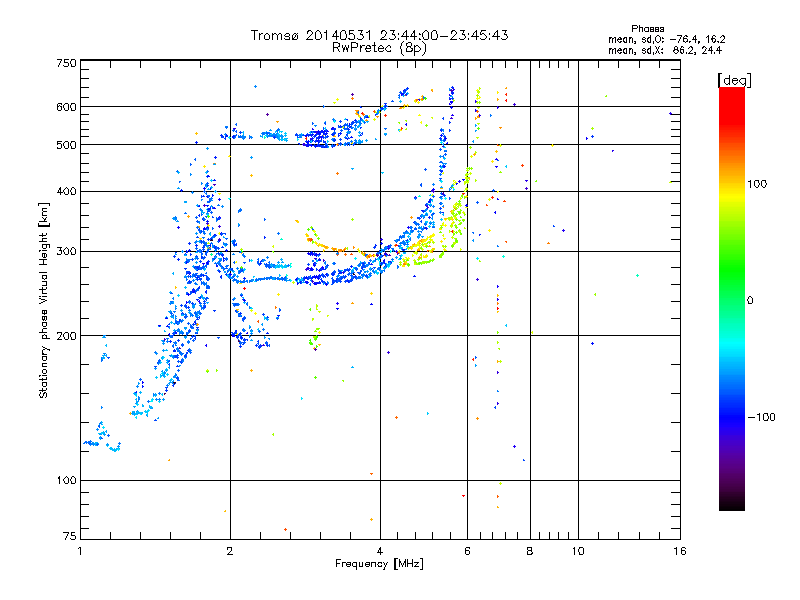The height and width of the screenshot is (600, 800).
Task: Pick the black bottom of the phase colorbar
Action: pyautogui.click(x=732, y=504)
